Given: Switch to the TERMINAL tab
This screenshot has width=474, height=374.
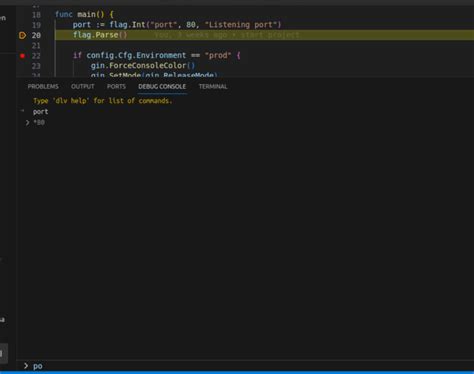Looking at the screenshot, I should [x=213, y=87].
